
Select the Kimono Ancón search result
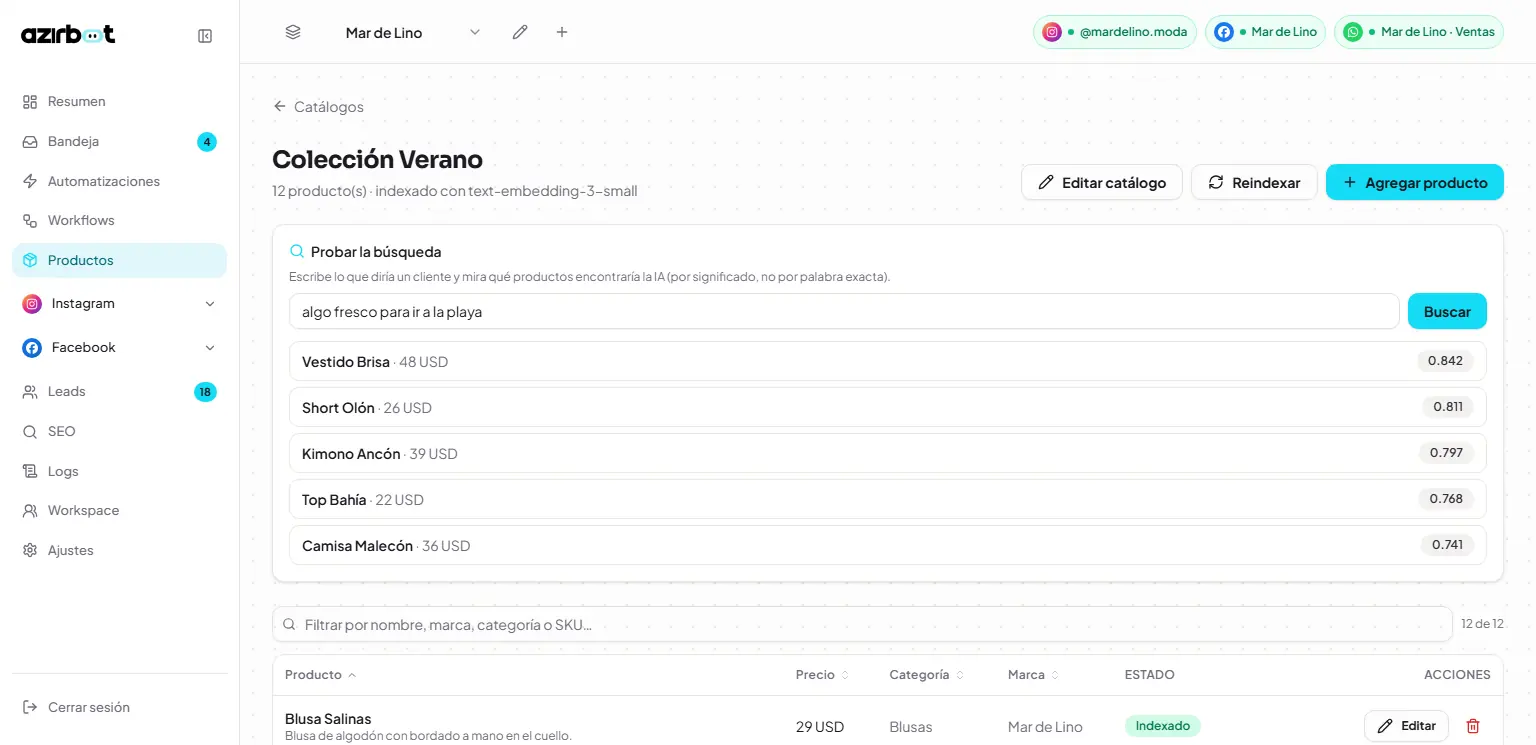(x=888, y=453)
